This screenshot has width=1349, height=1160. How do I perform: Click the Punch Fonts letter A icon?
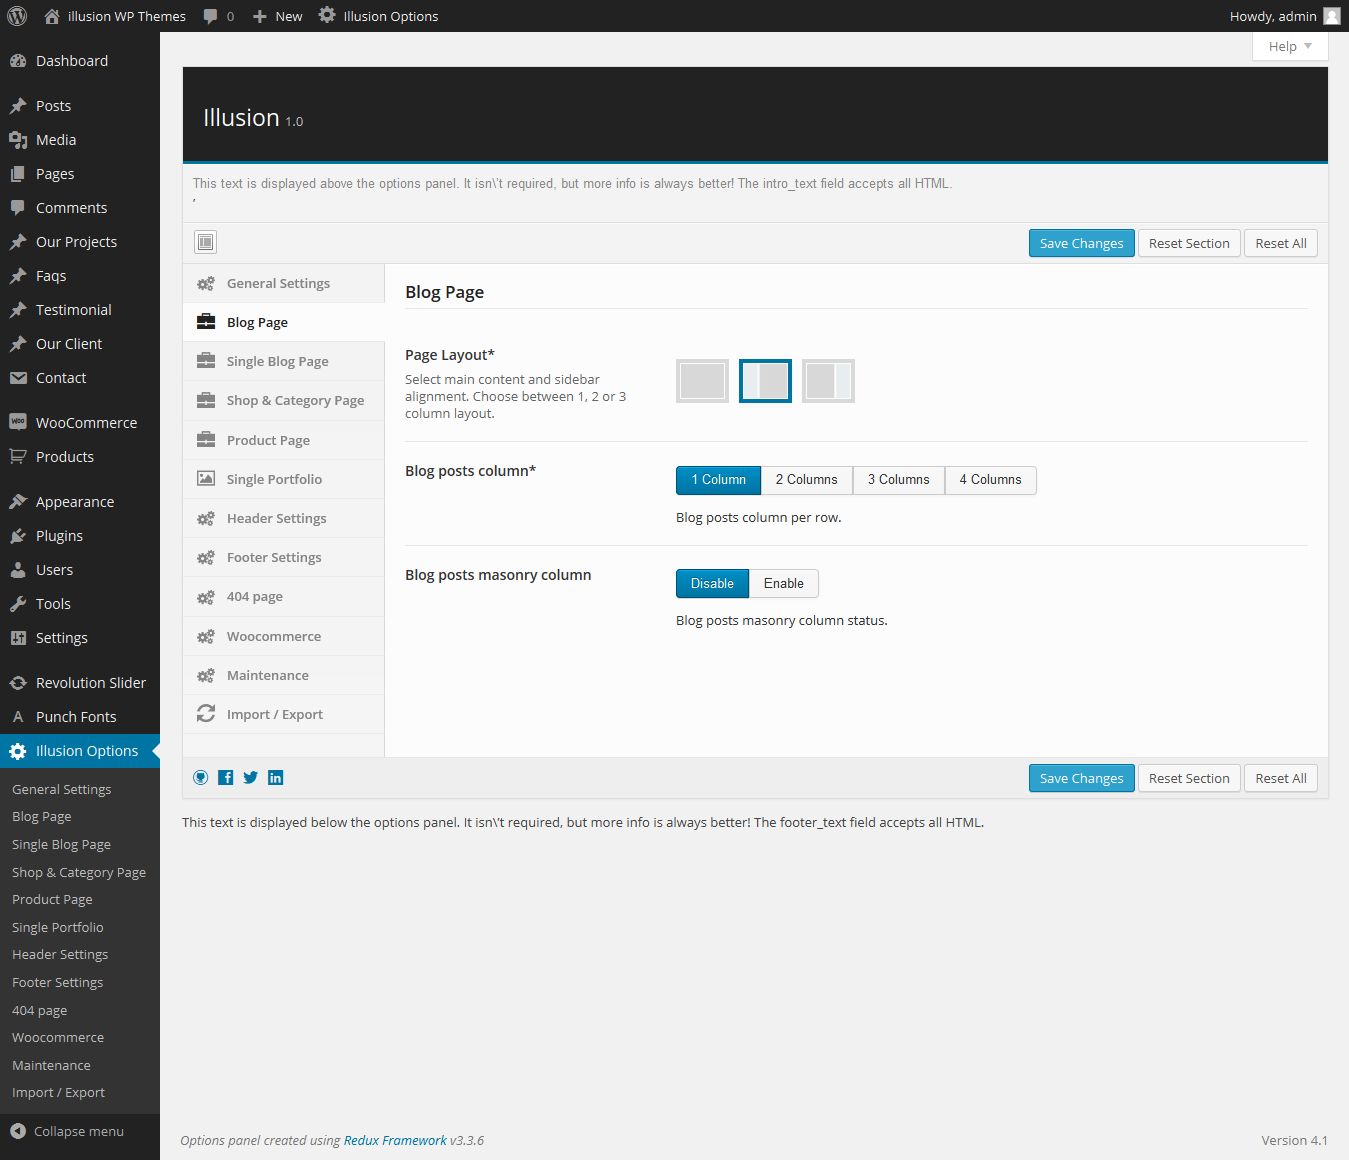(x=17, y=717)
